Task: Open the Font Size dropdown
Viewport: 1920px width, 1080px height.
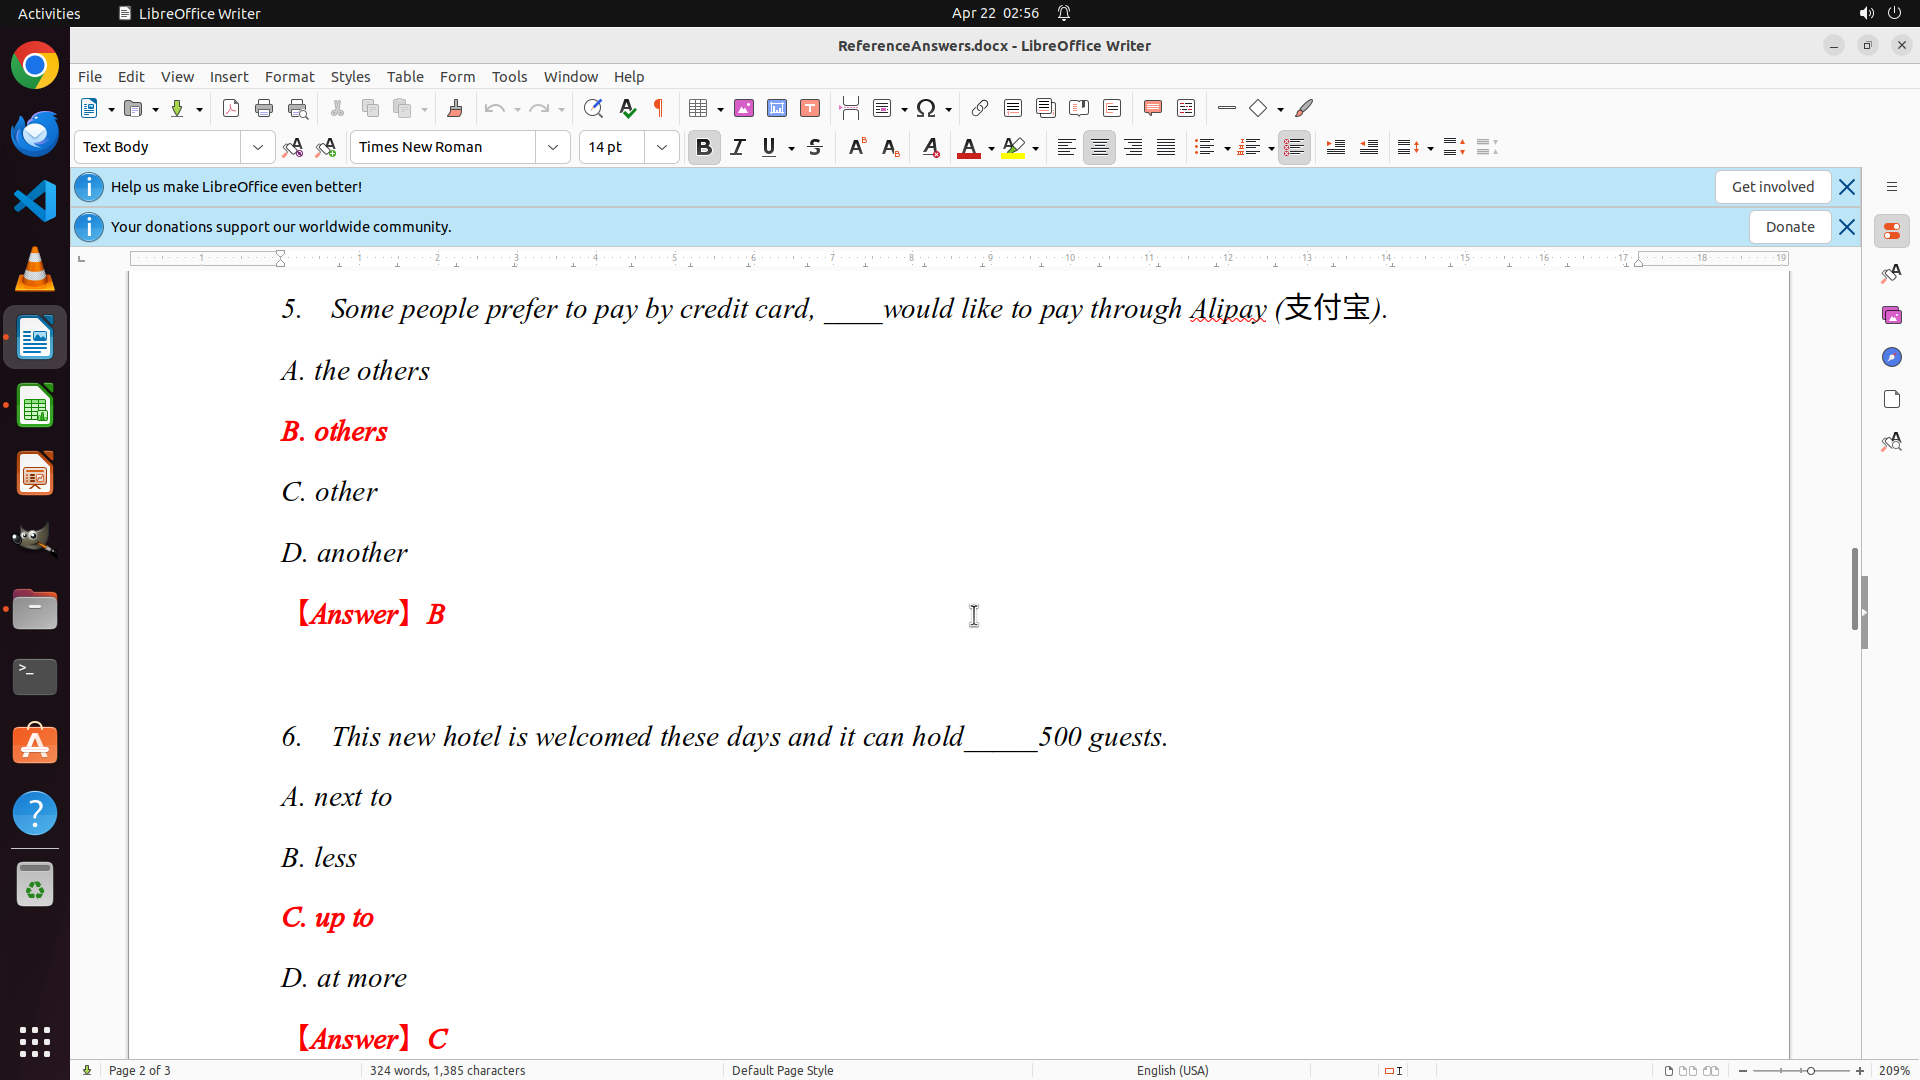Action: pos(662,147)
